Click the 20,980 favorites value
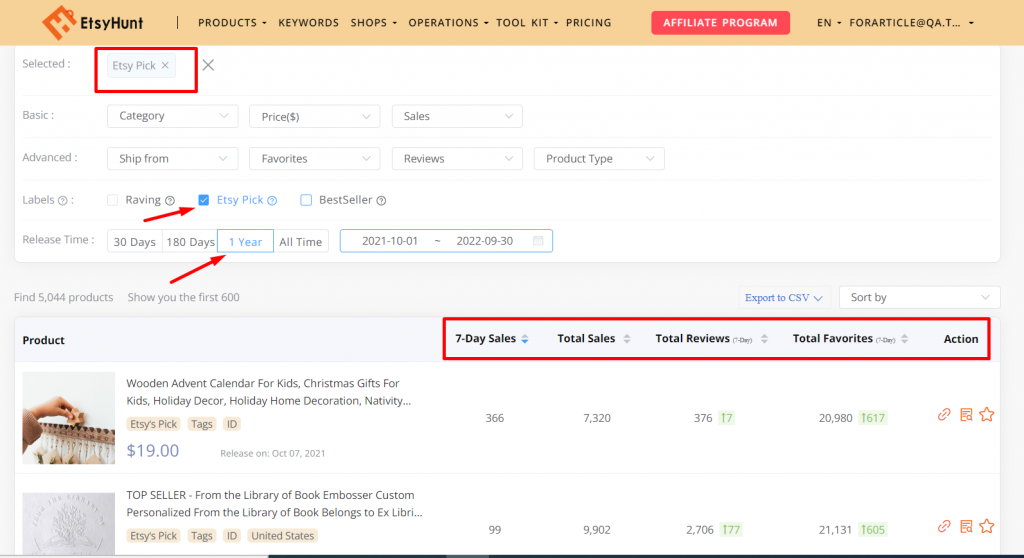Viewport: 1024px width, 558px height. (835, 418)
